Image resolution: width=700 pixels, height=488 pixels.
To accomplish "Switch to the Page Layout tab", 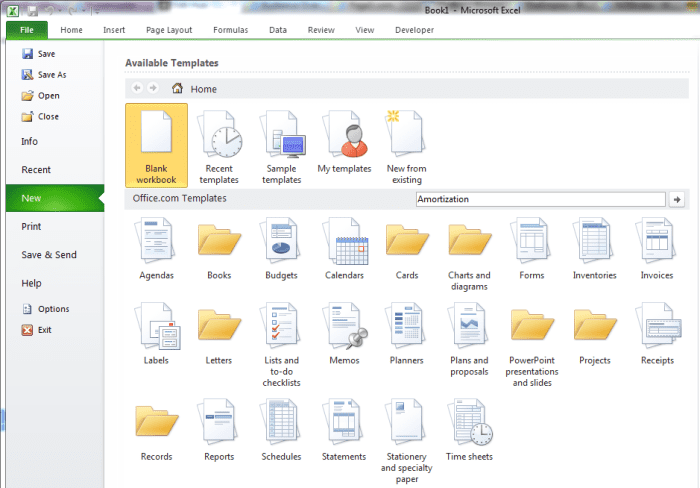I will pyautogui.click(x=169, y=30).
